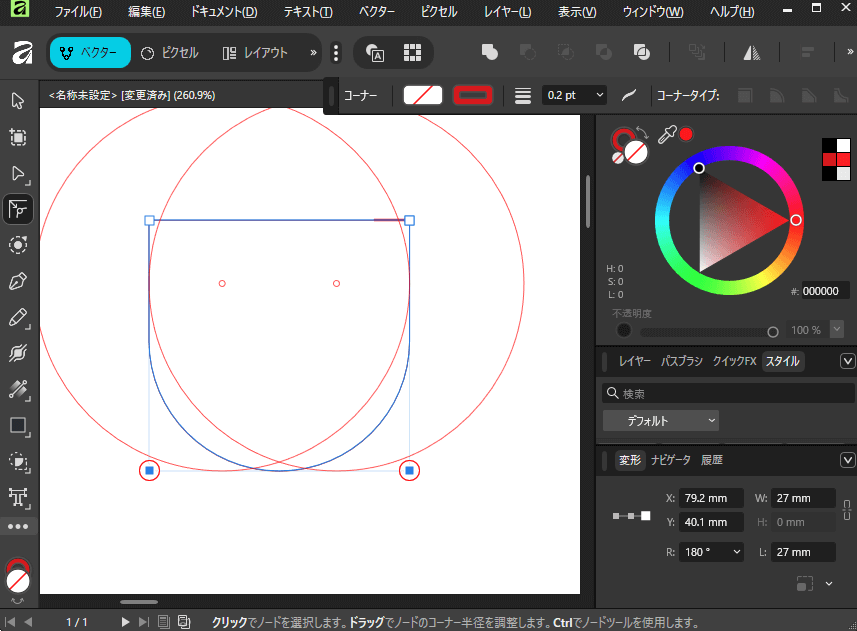The image size is (857, 631).
Task: Click the boolean Add operation icon
Action: 490,52
